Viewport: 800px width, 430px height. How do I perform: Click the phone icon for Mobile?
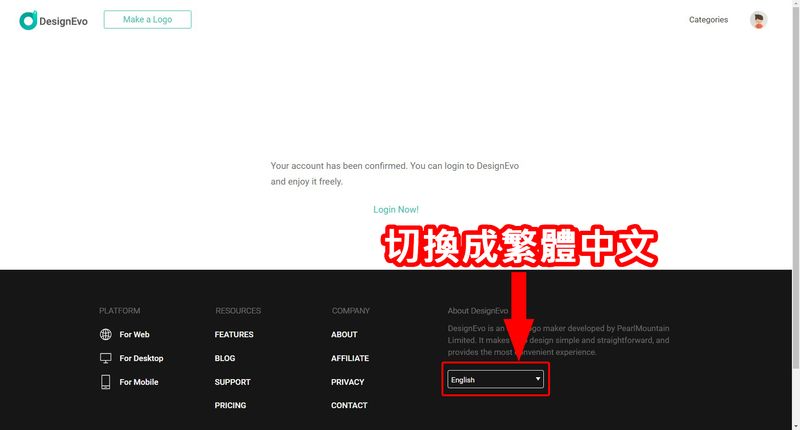106,382
